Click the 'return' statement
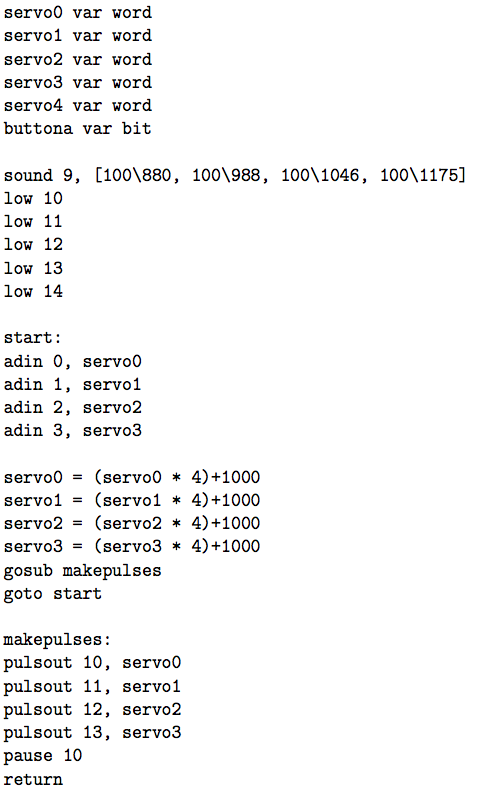Viewport: 477px width, 792px height. coord(33,779)
